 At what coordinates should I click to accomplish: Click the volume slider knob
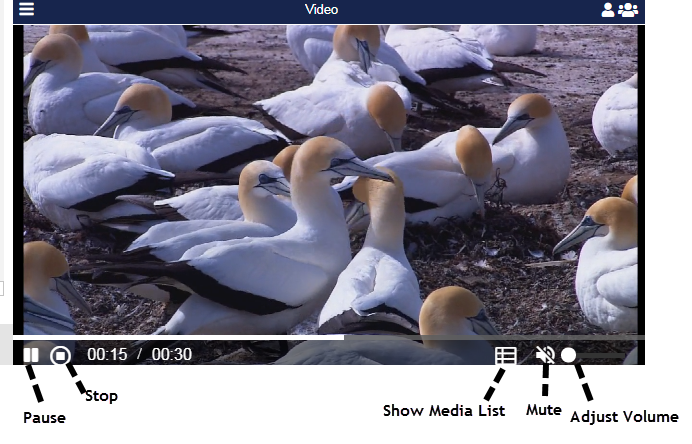pos(568,354)
